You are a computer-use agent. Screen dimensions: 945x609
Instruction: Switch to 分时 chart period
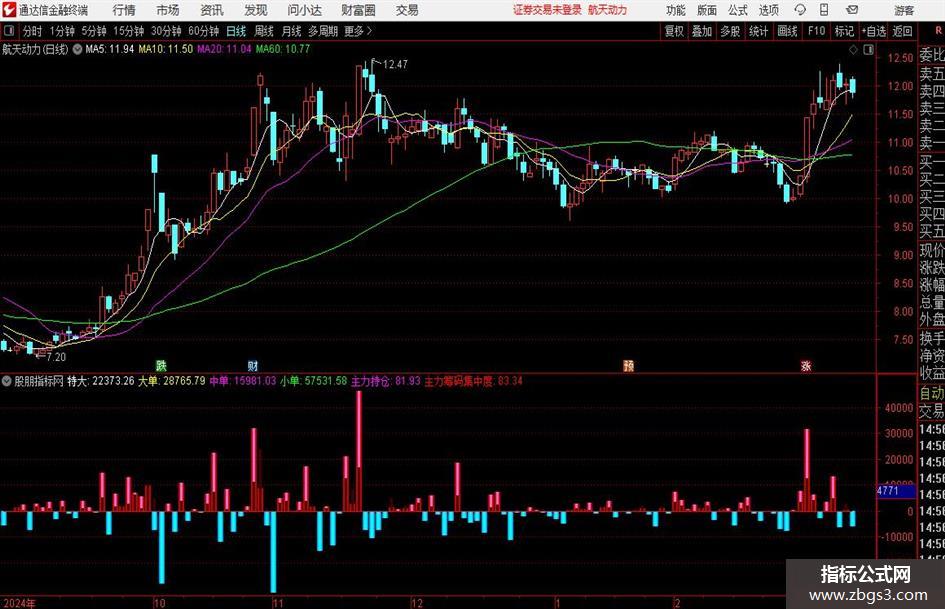coord(32,31)
